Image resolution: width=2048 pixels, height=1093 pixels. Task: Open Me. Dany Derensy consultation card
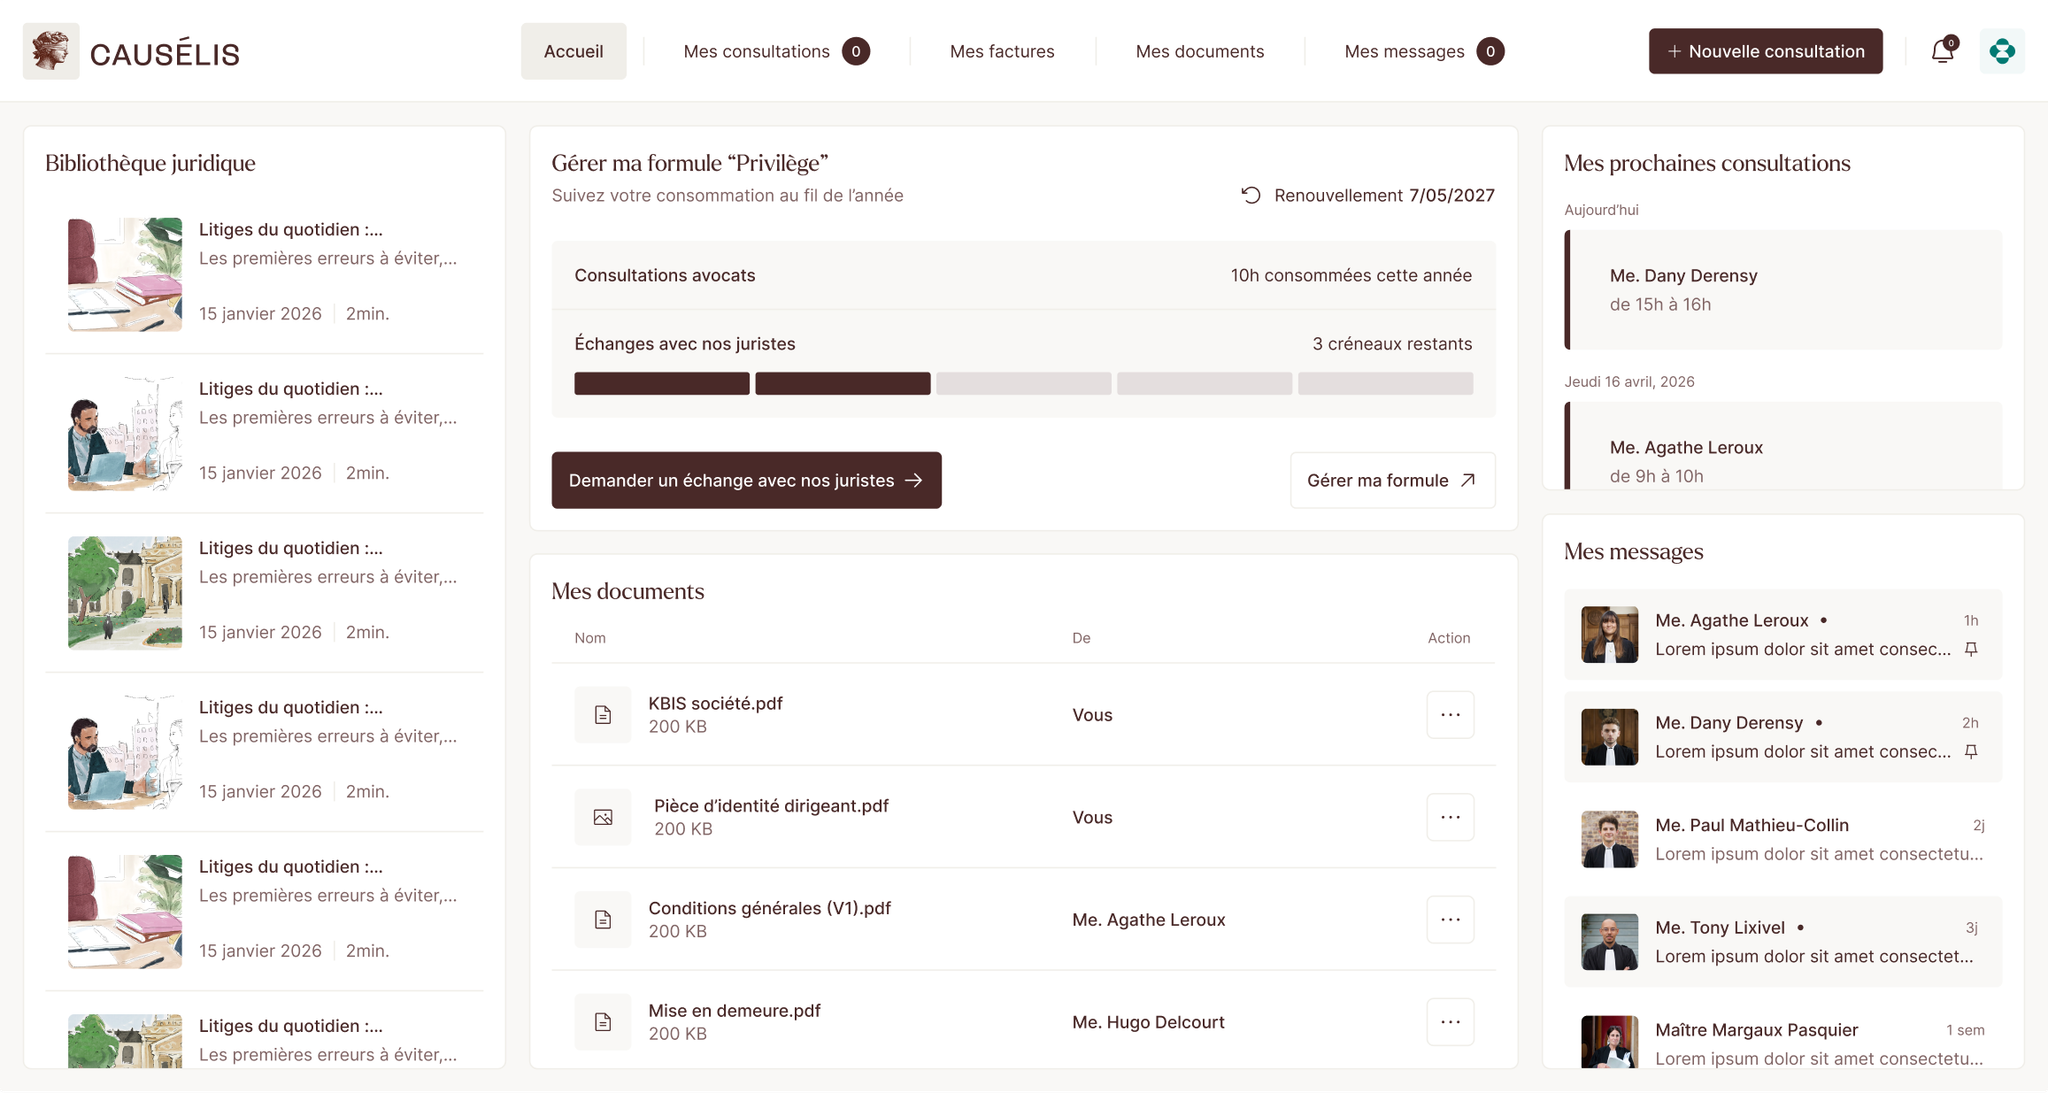1783,290
